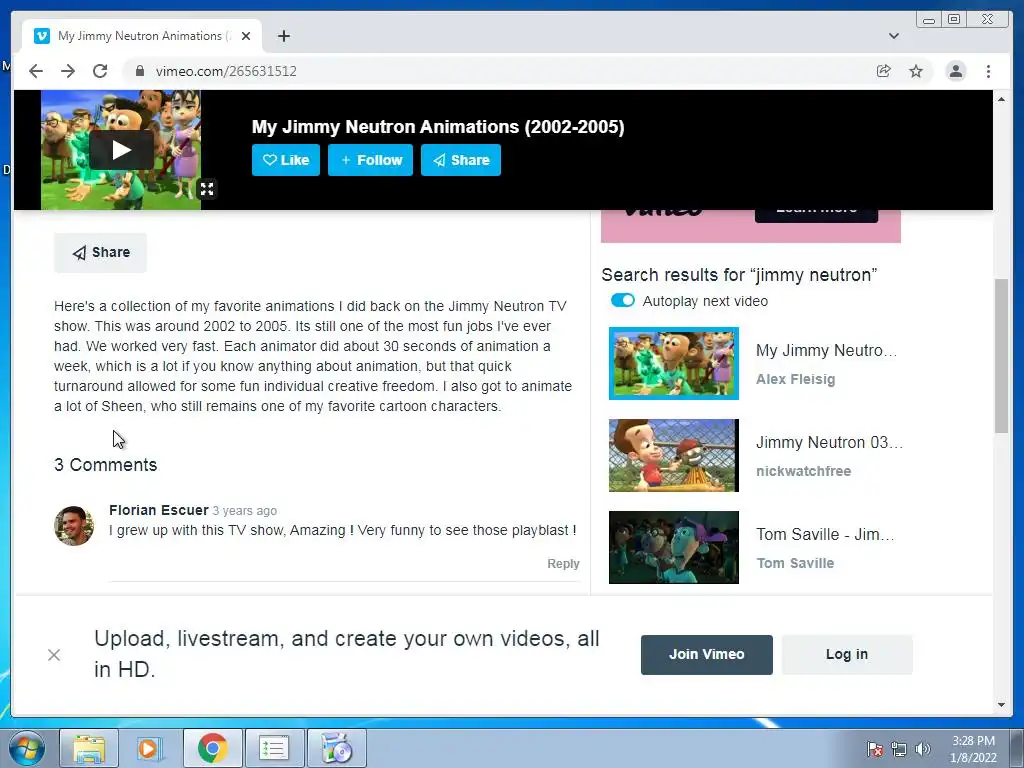Go back to the previous page
The image size is (1024, 768).
click(36, 71)
